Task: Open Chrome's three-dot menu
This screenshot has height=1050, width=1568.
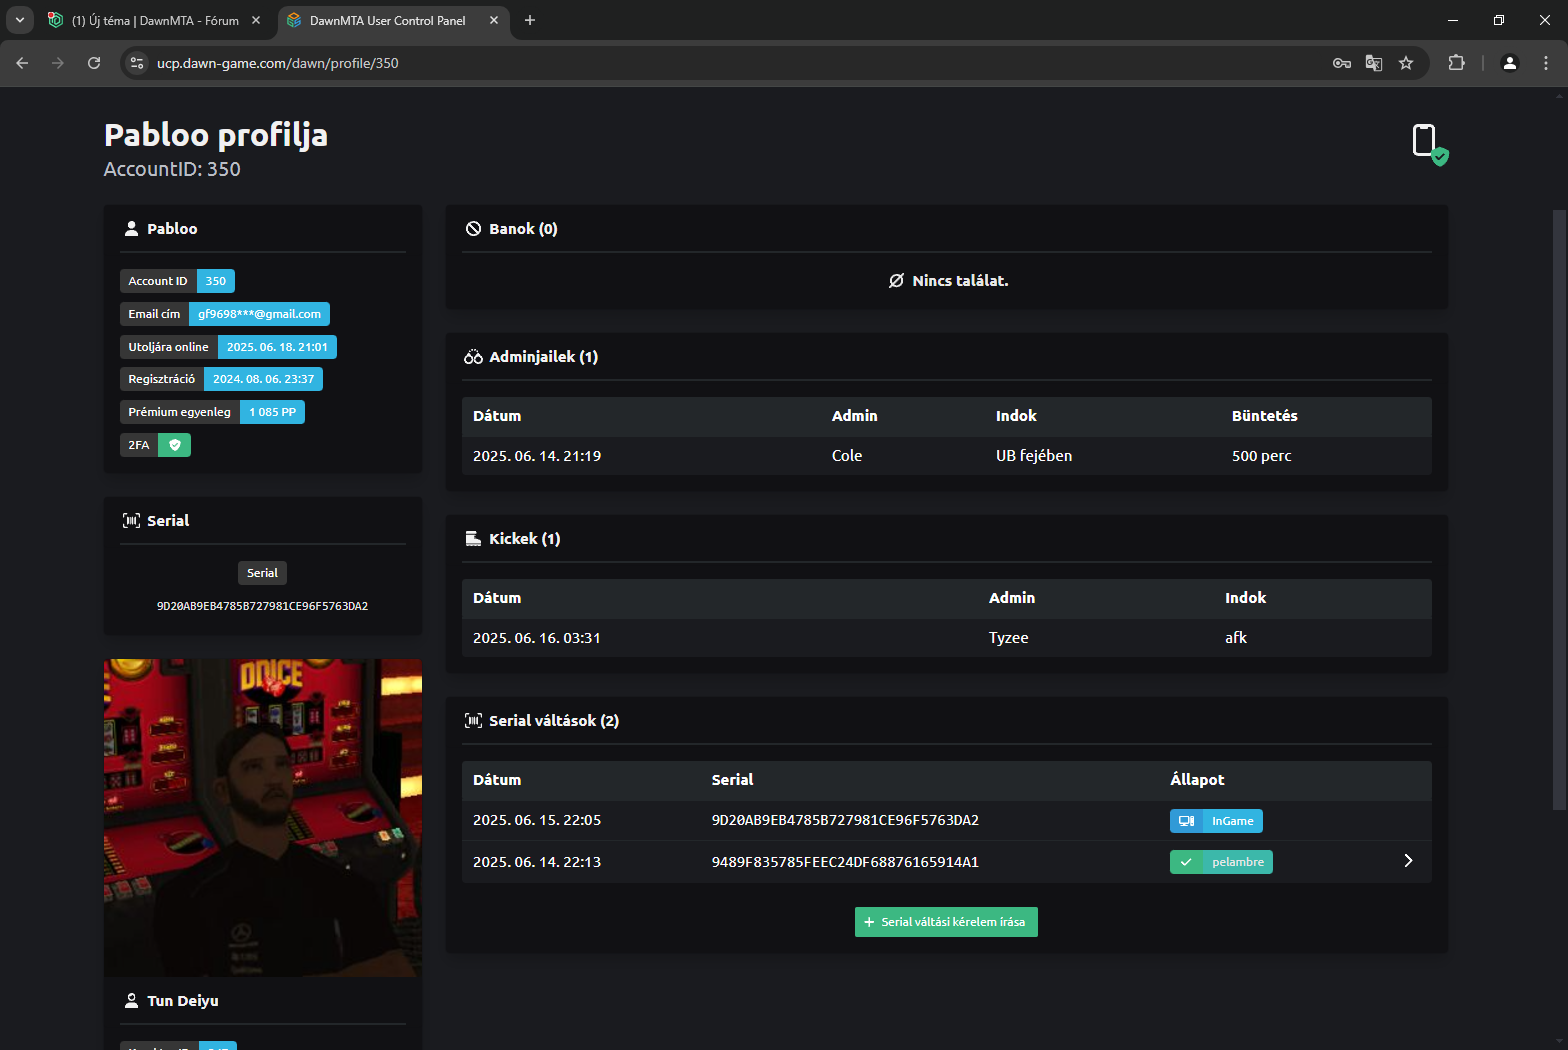Action: (1546, 63)
